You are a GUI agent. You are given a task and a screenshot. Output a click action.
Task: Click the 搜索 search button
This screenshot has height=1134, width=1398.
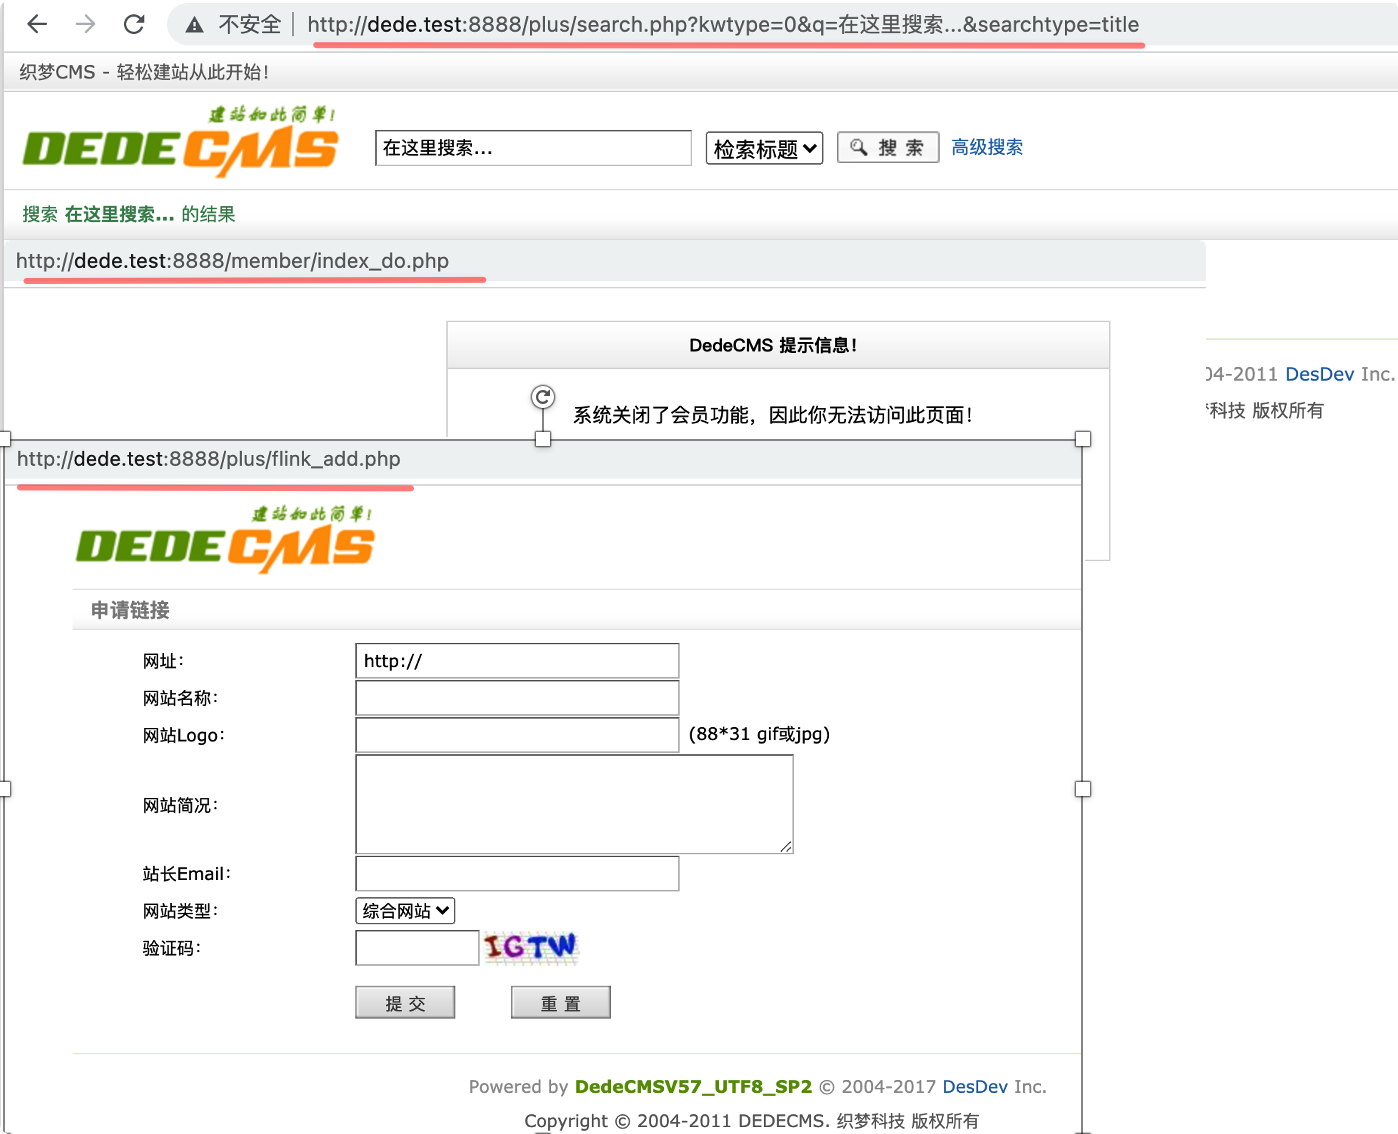[x=887, y=148]
